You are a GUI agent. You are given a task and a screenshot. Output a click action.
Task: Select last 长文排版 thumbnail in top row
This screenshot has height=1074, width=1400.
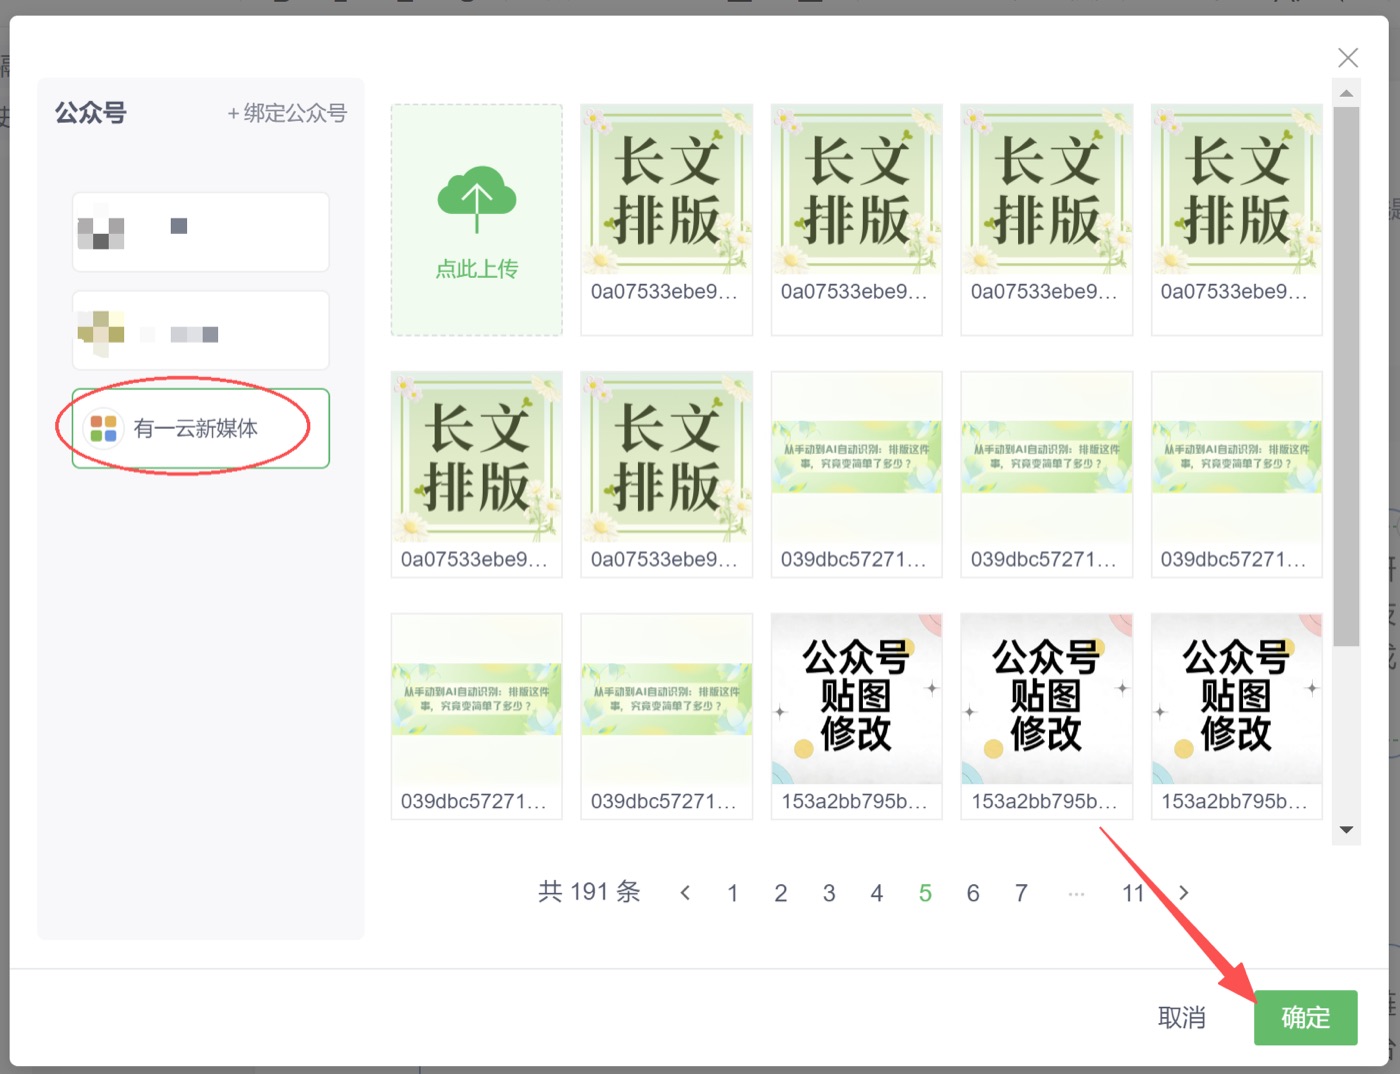point(1237,220)
